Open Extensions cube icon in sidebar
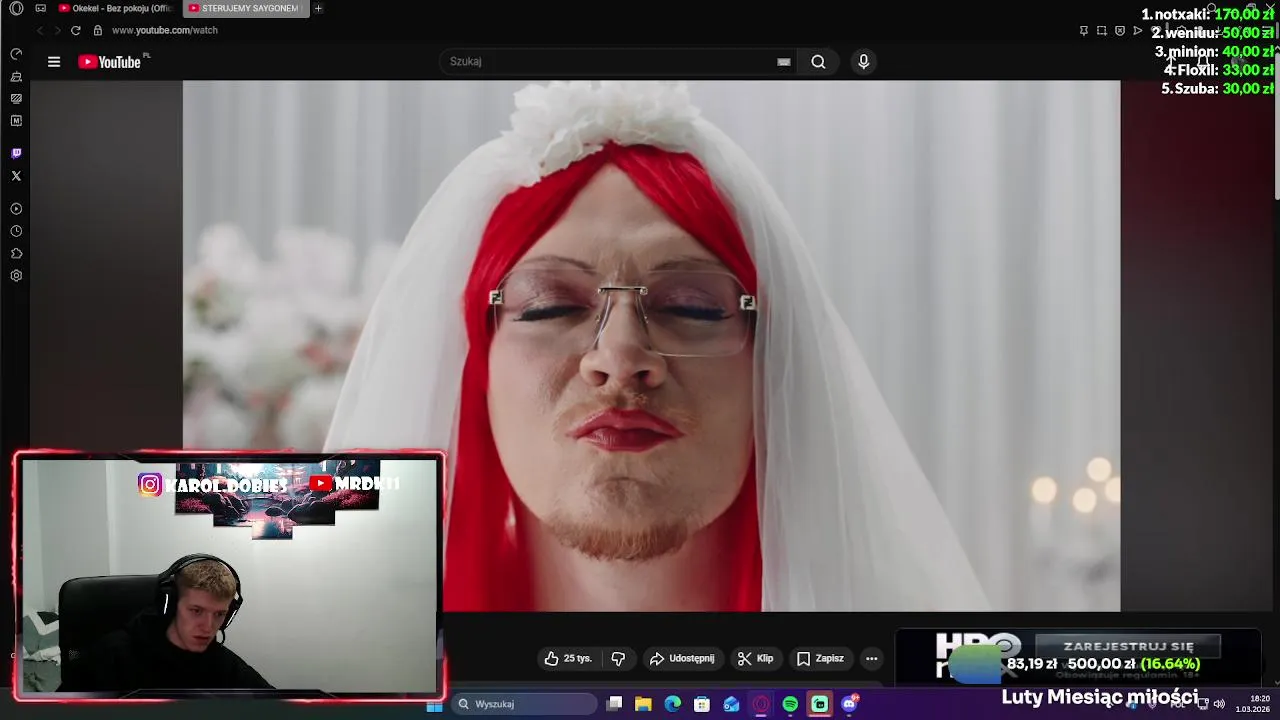This screenshot has height=720, width=1280. click(16, 253)
